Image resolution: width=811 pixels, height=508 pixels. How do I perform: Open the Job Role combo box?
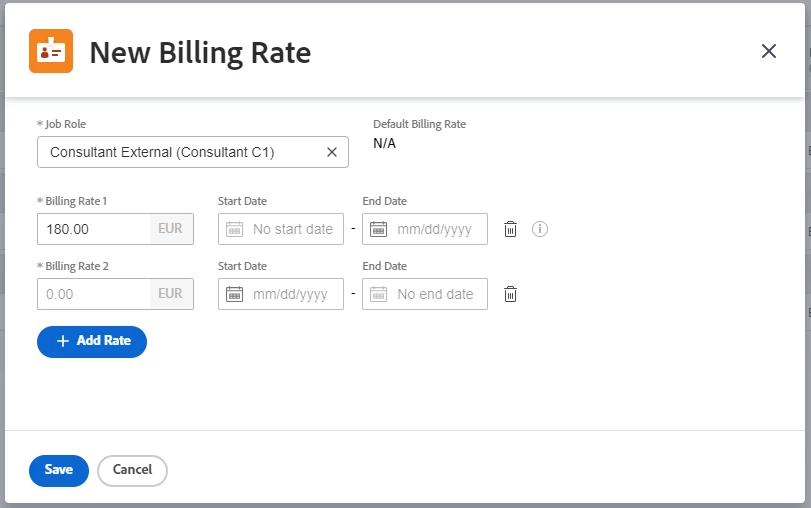tap(192, 152)
